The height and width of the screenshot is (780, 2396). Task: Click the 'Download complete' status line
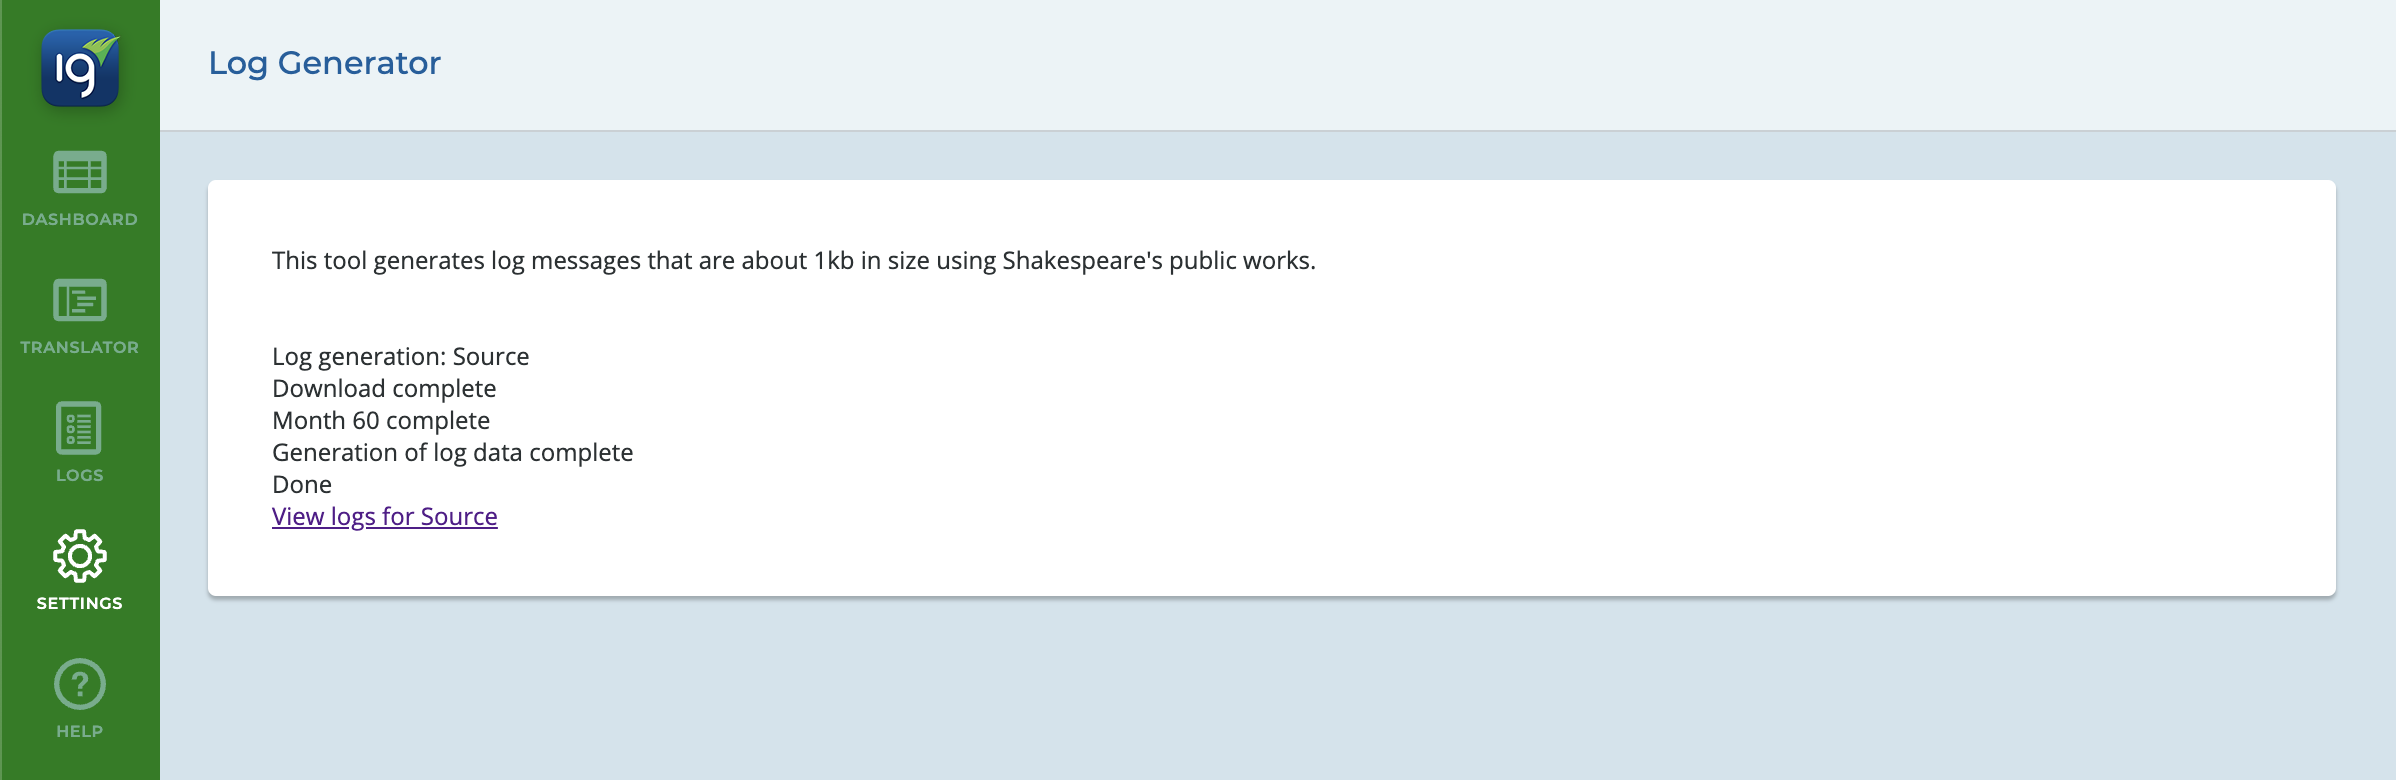384,388
